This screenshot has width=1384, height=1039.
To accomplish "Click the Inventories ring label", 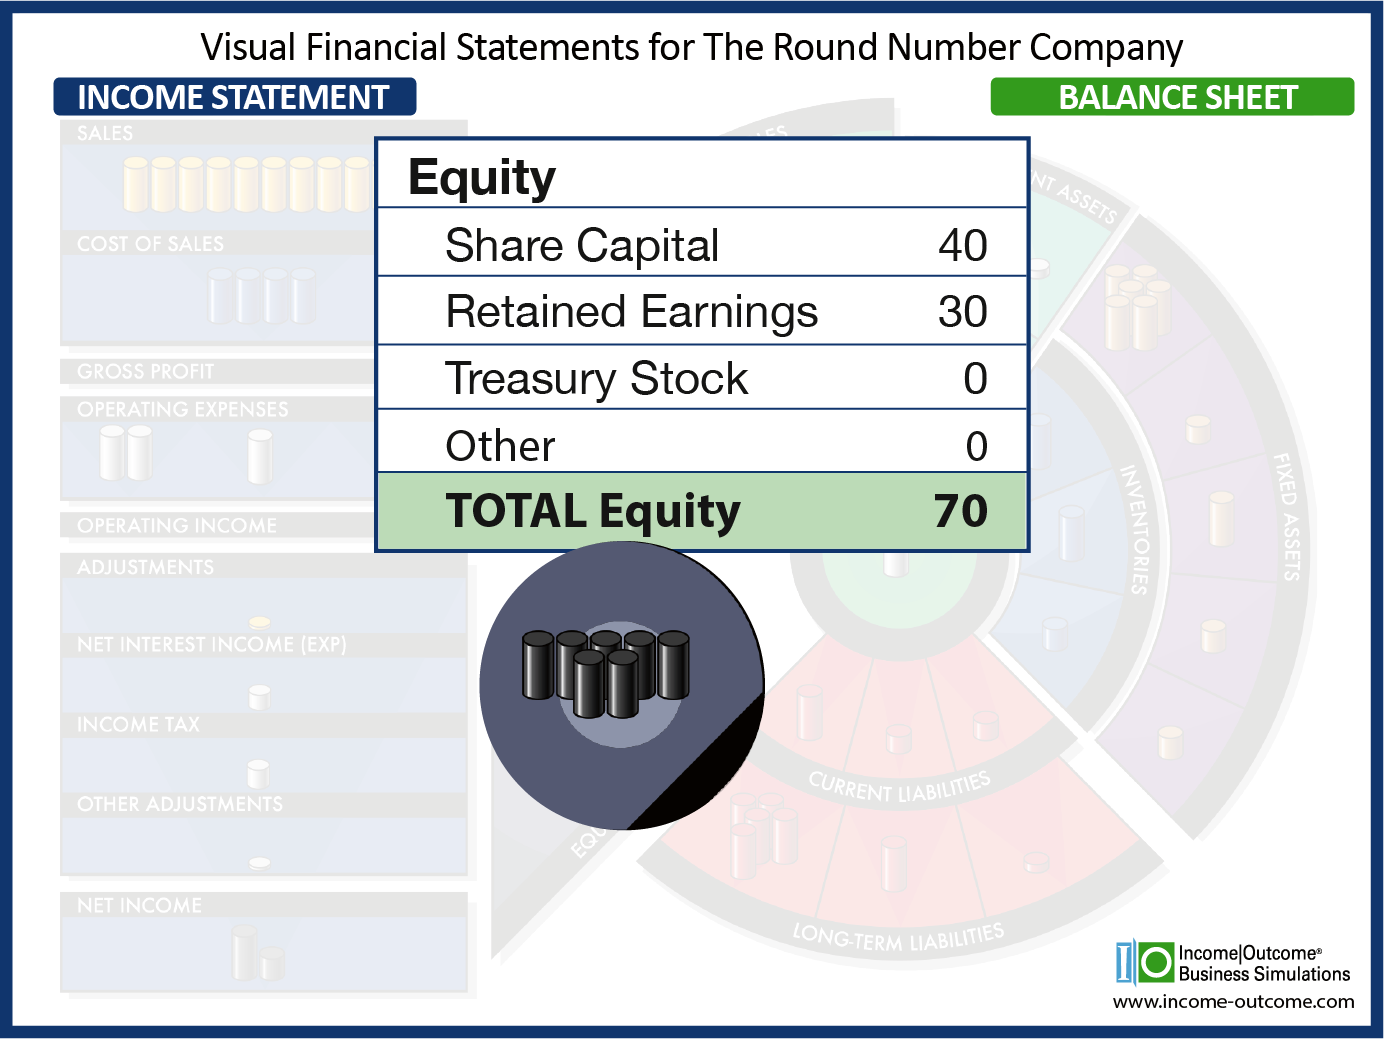I will coord(1134,529).
